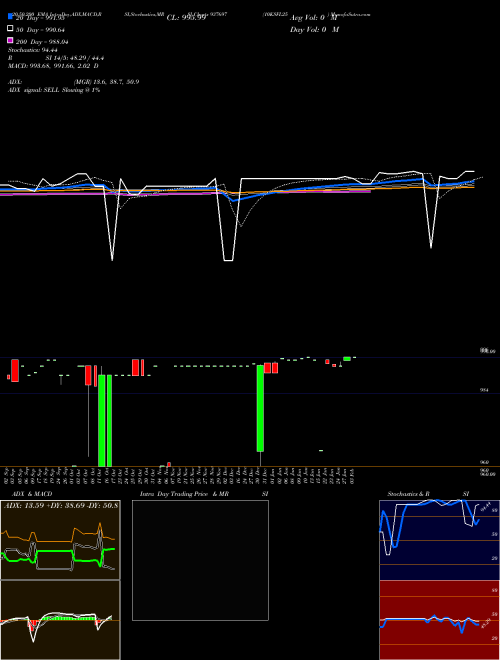Image resolution: width=500 pixels, height=660 pixels.
Task: Click the '(MGR) 13.6, 38.7, 50.9' ADX values
Action: tap(106, 82)
